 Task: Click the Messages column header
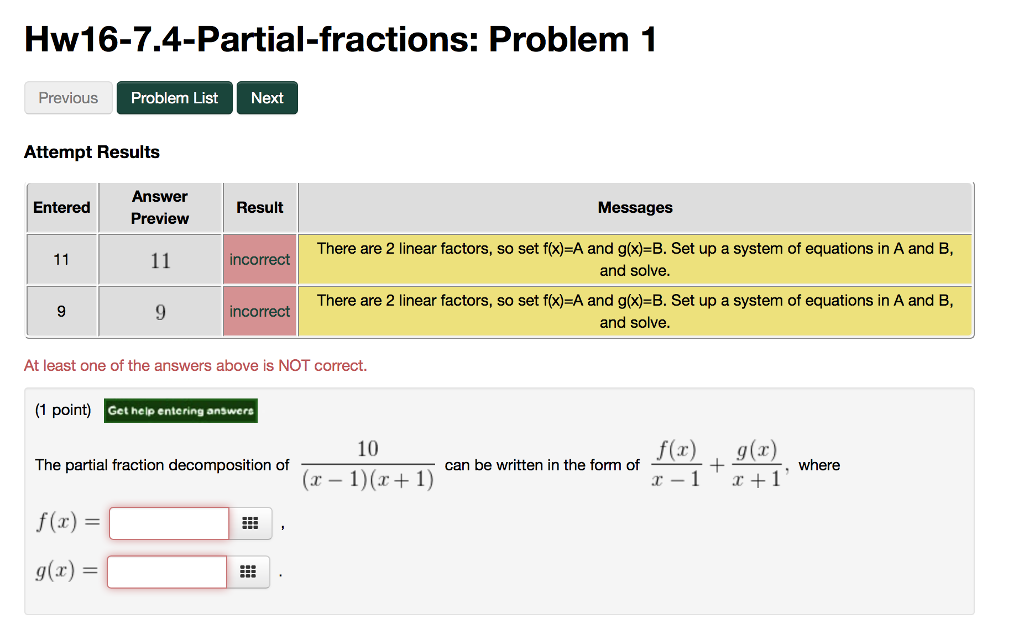[635, 207]
